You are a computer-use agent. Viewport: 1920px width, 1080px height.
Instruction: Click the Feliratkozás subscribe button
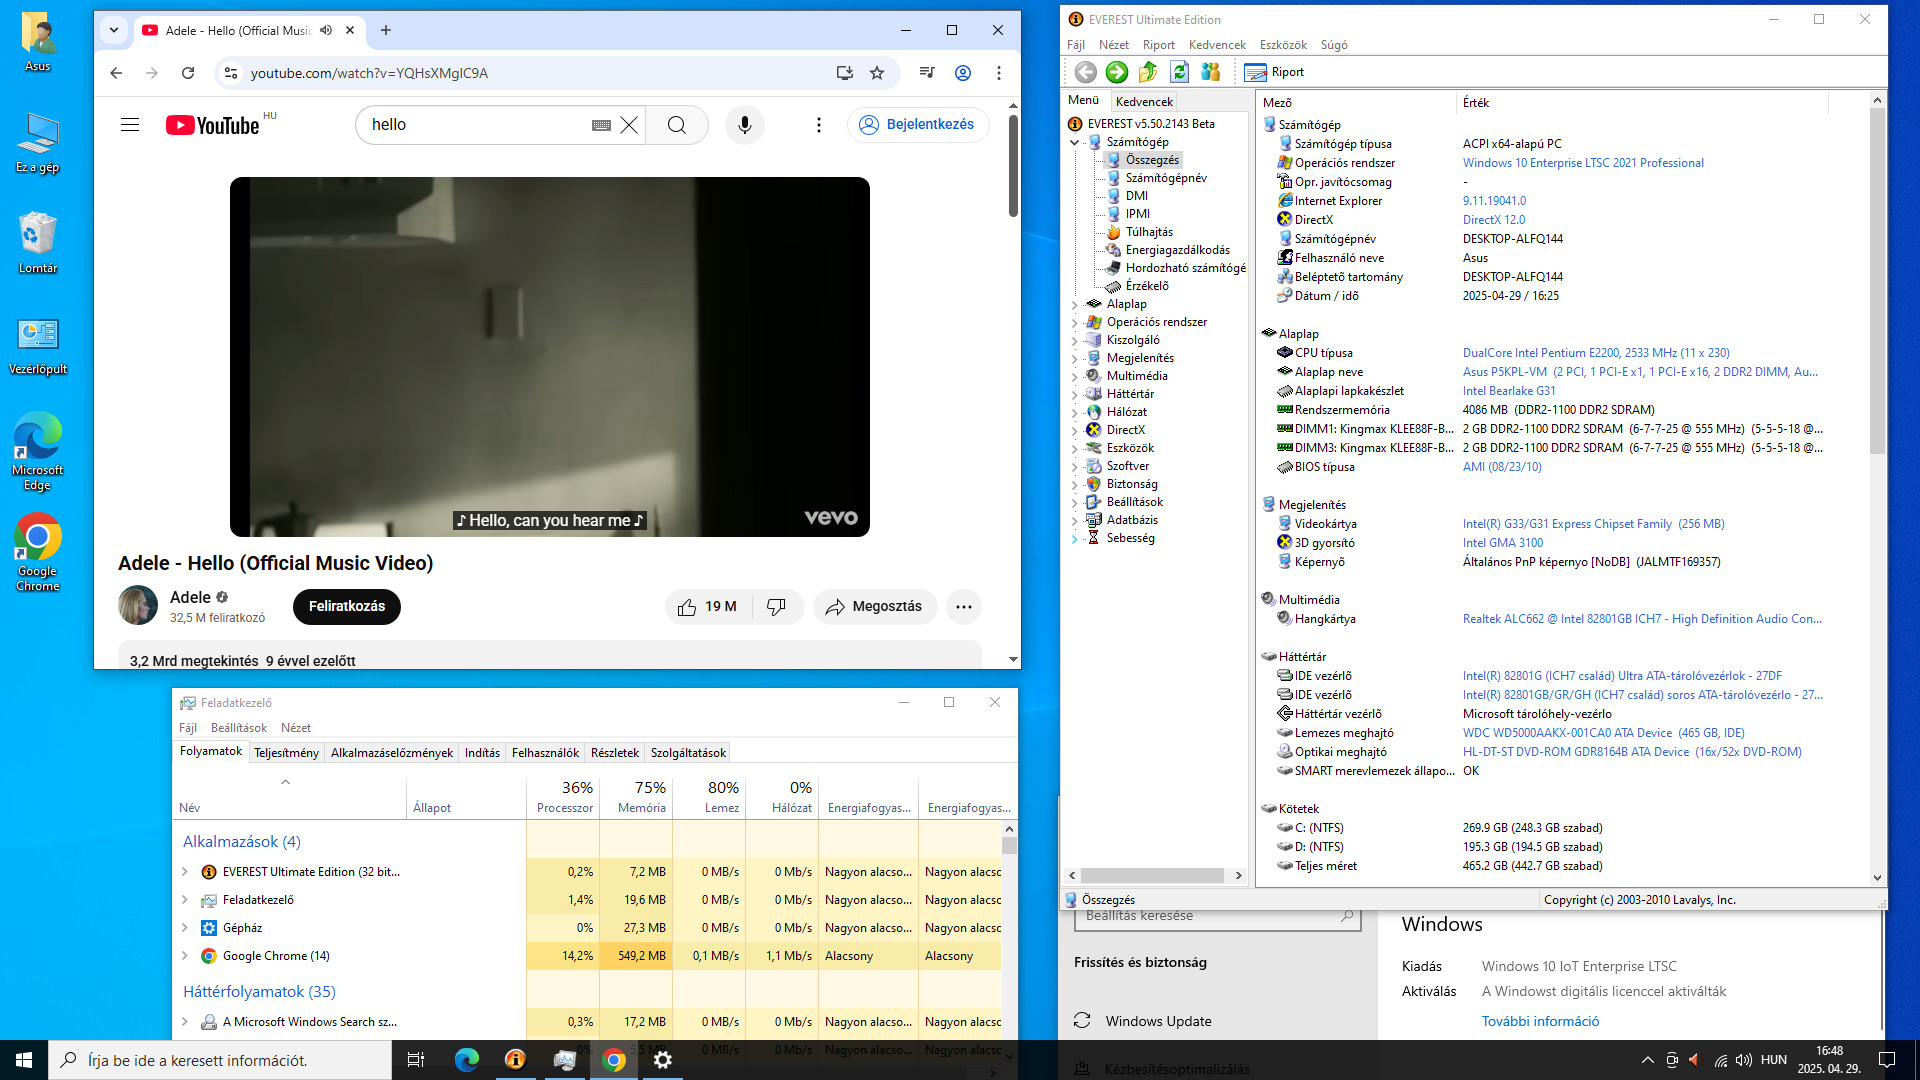pos(346,607)
